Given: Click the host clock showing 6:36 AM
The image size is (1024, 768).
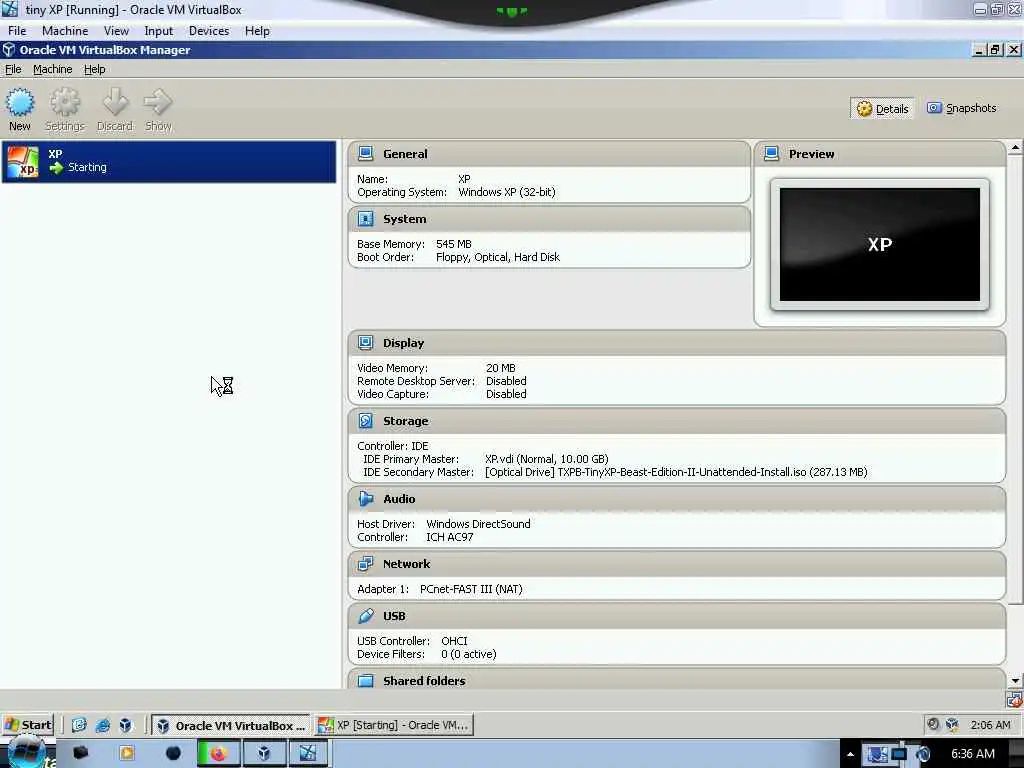Looking at the screenshot, I should (972, 754).
